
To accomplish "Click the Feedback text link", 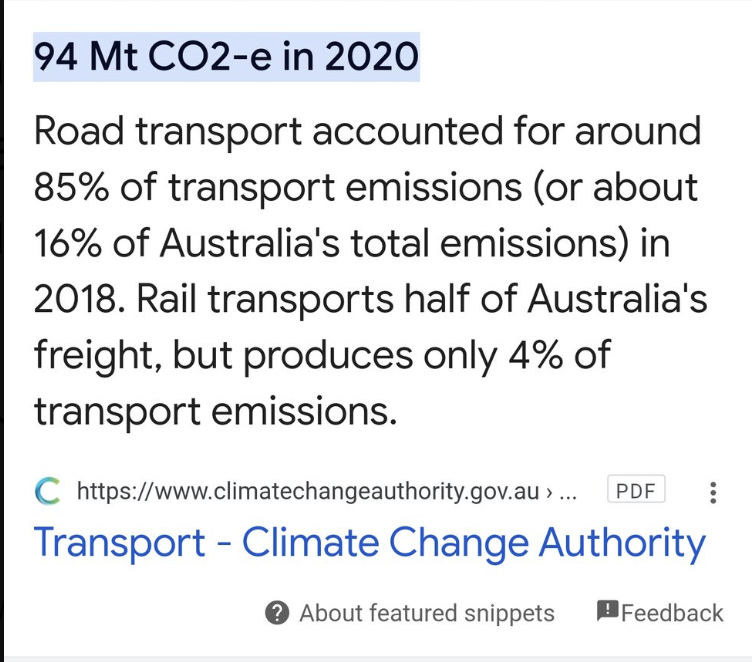I will [x=672, y=613].
